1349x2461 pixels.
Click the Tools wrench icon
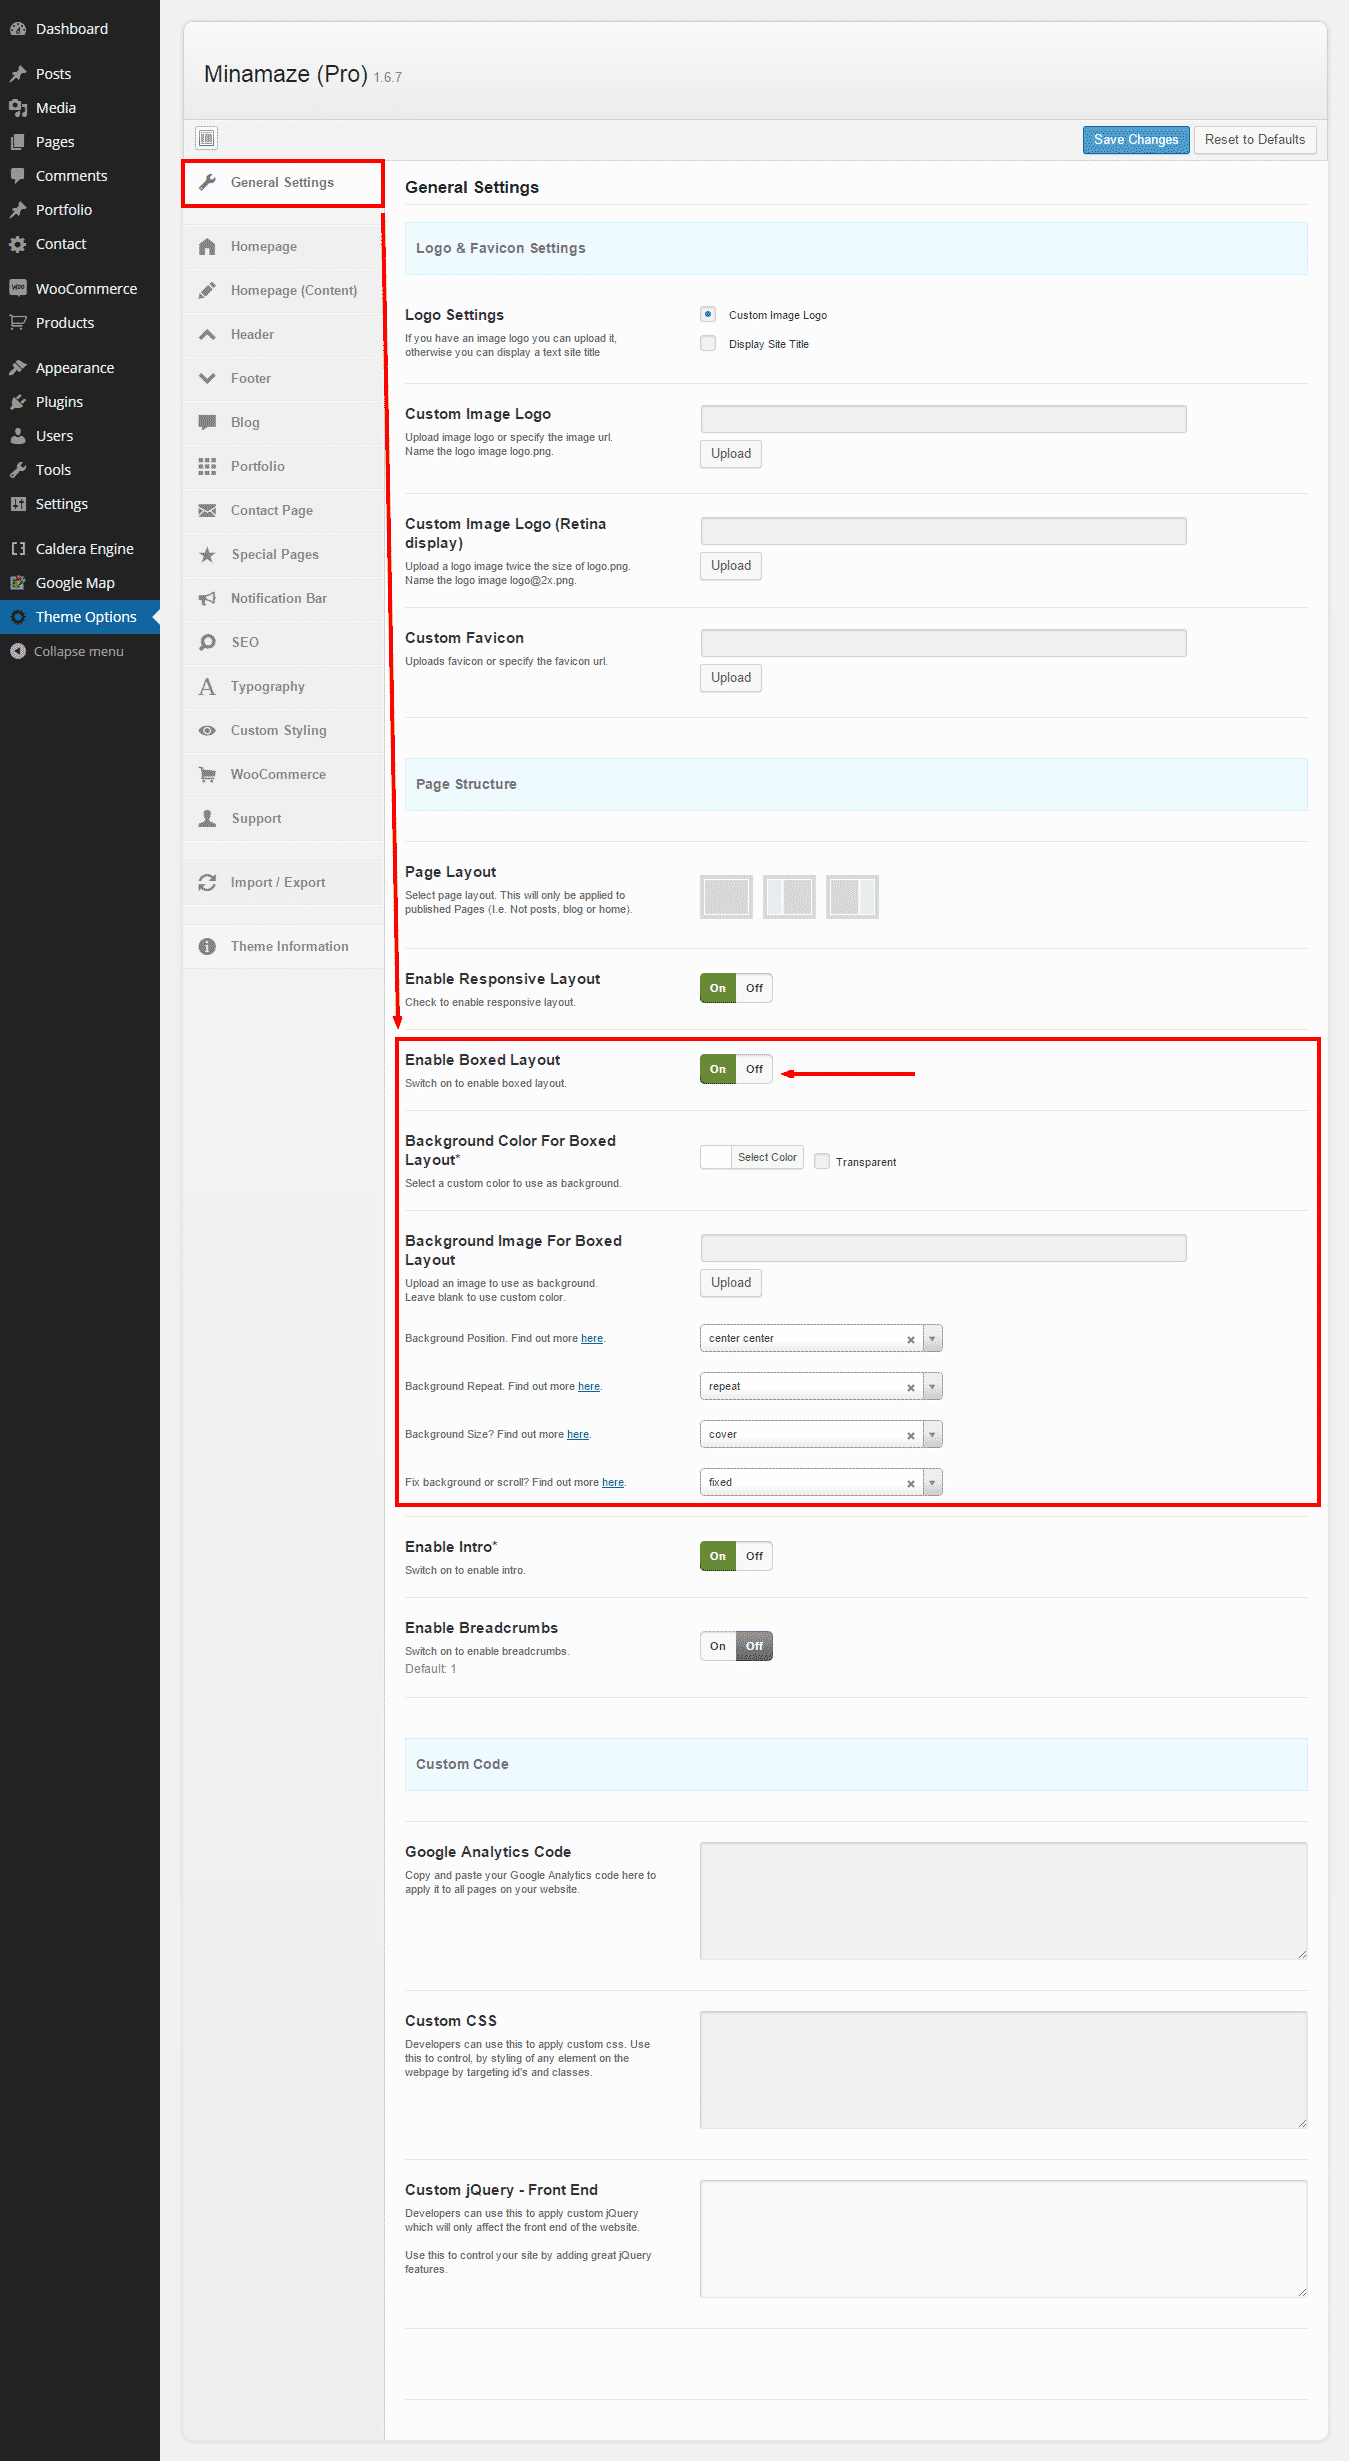coord(17,470)
